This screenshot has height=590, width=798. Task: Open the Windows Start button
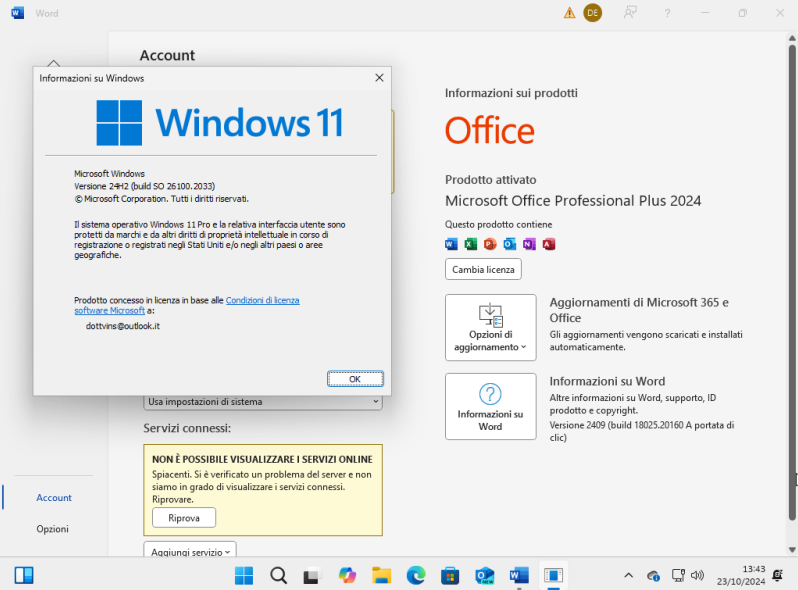(x=244, y=575)
